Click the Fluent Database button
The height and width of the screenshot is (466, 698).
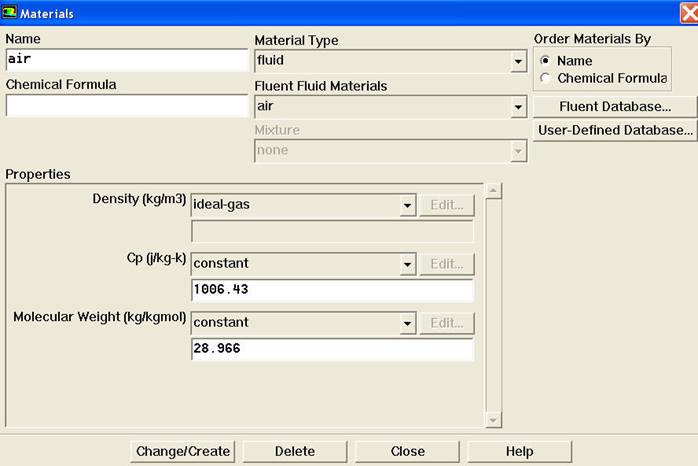point(614,106)
